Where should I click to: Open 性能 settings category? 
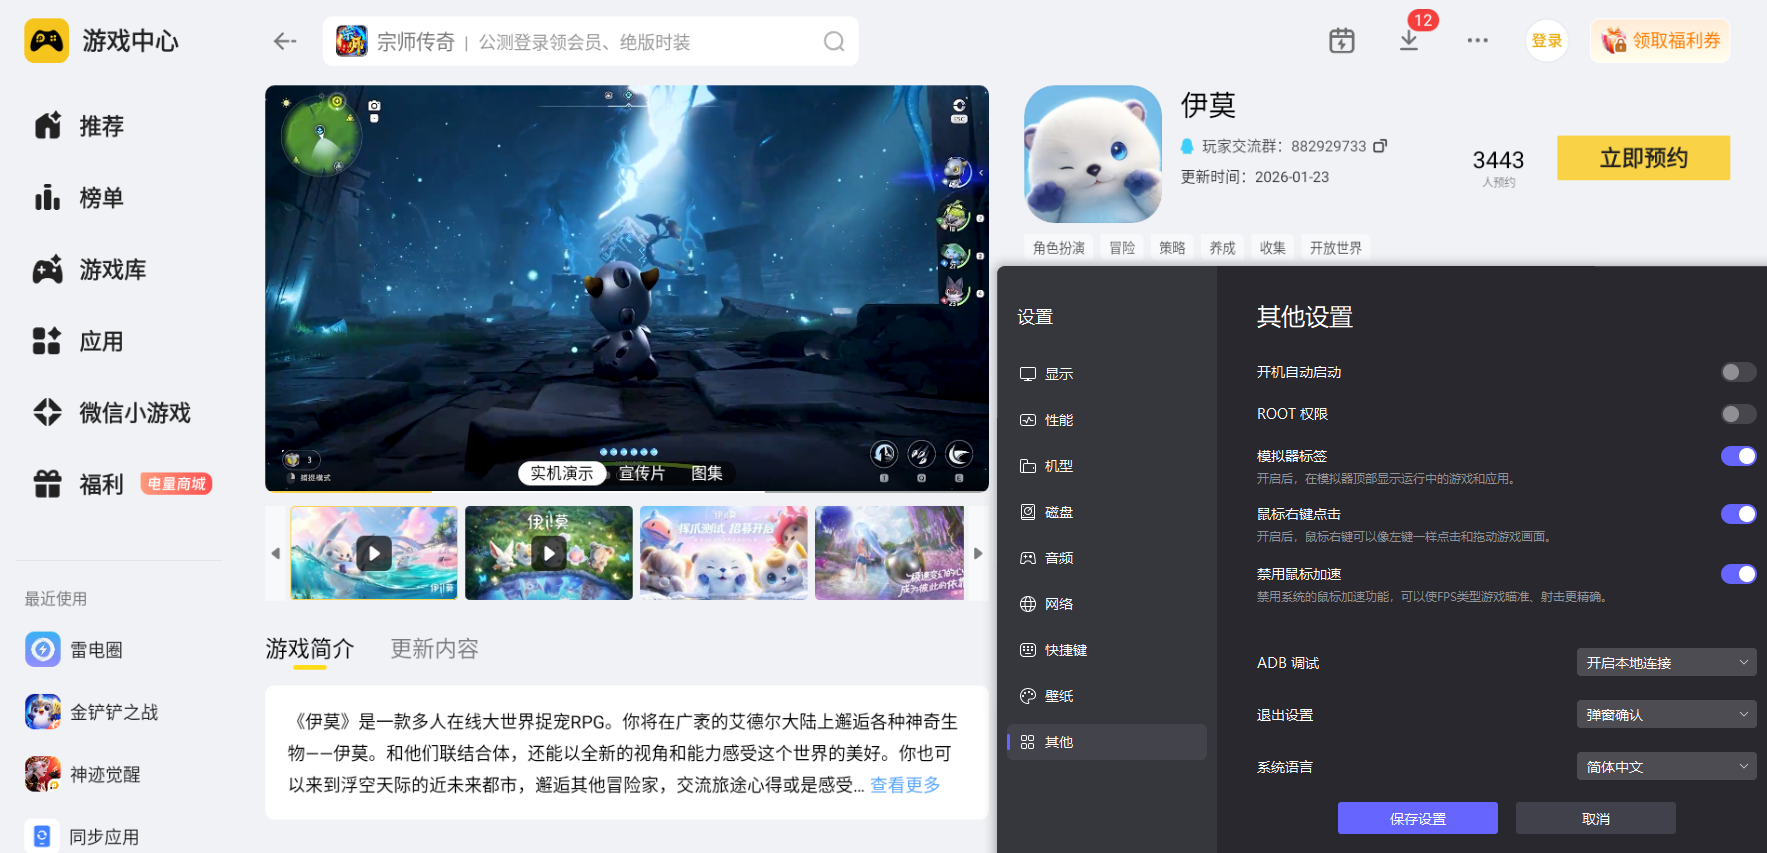coord(1106,420)
